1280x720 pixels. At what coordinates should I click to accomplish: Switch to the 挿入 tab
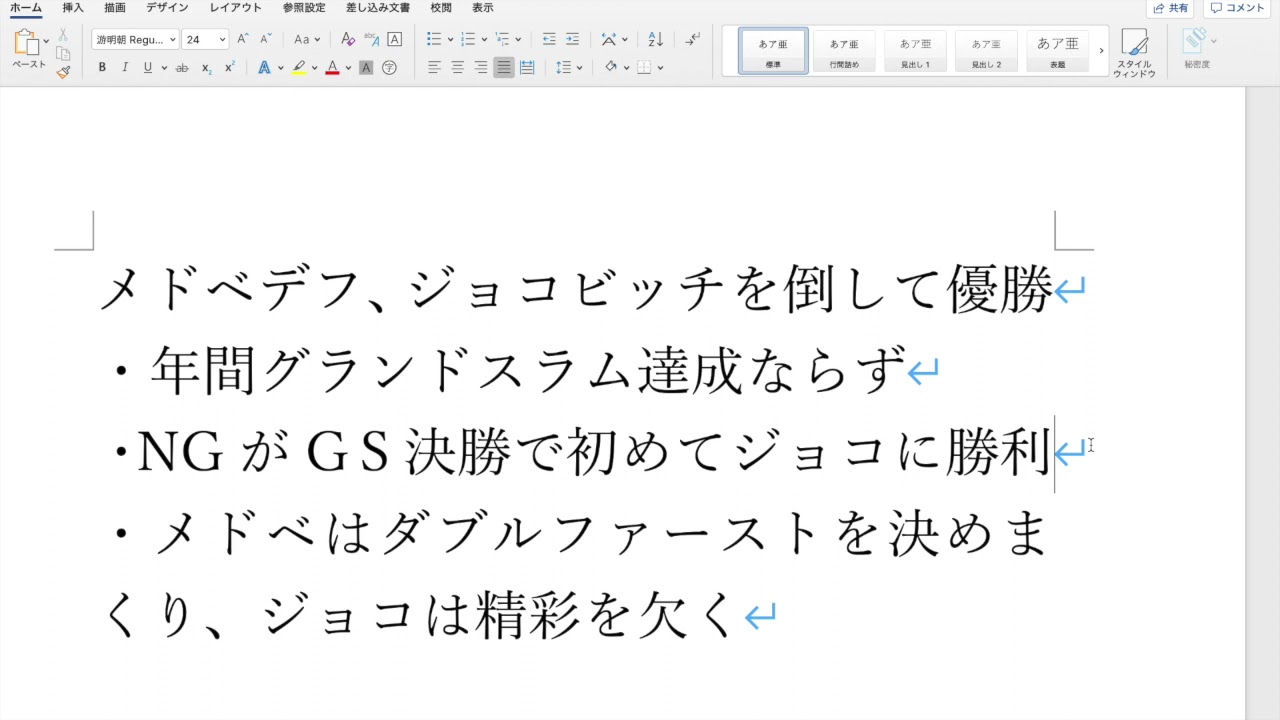pos(73,8)
